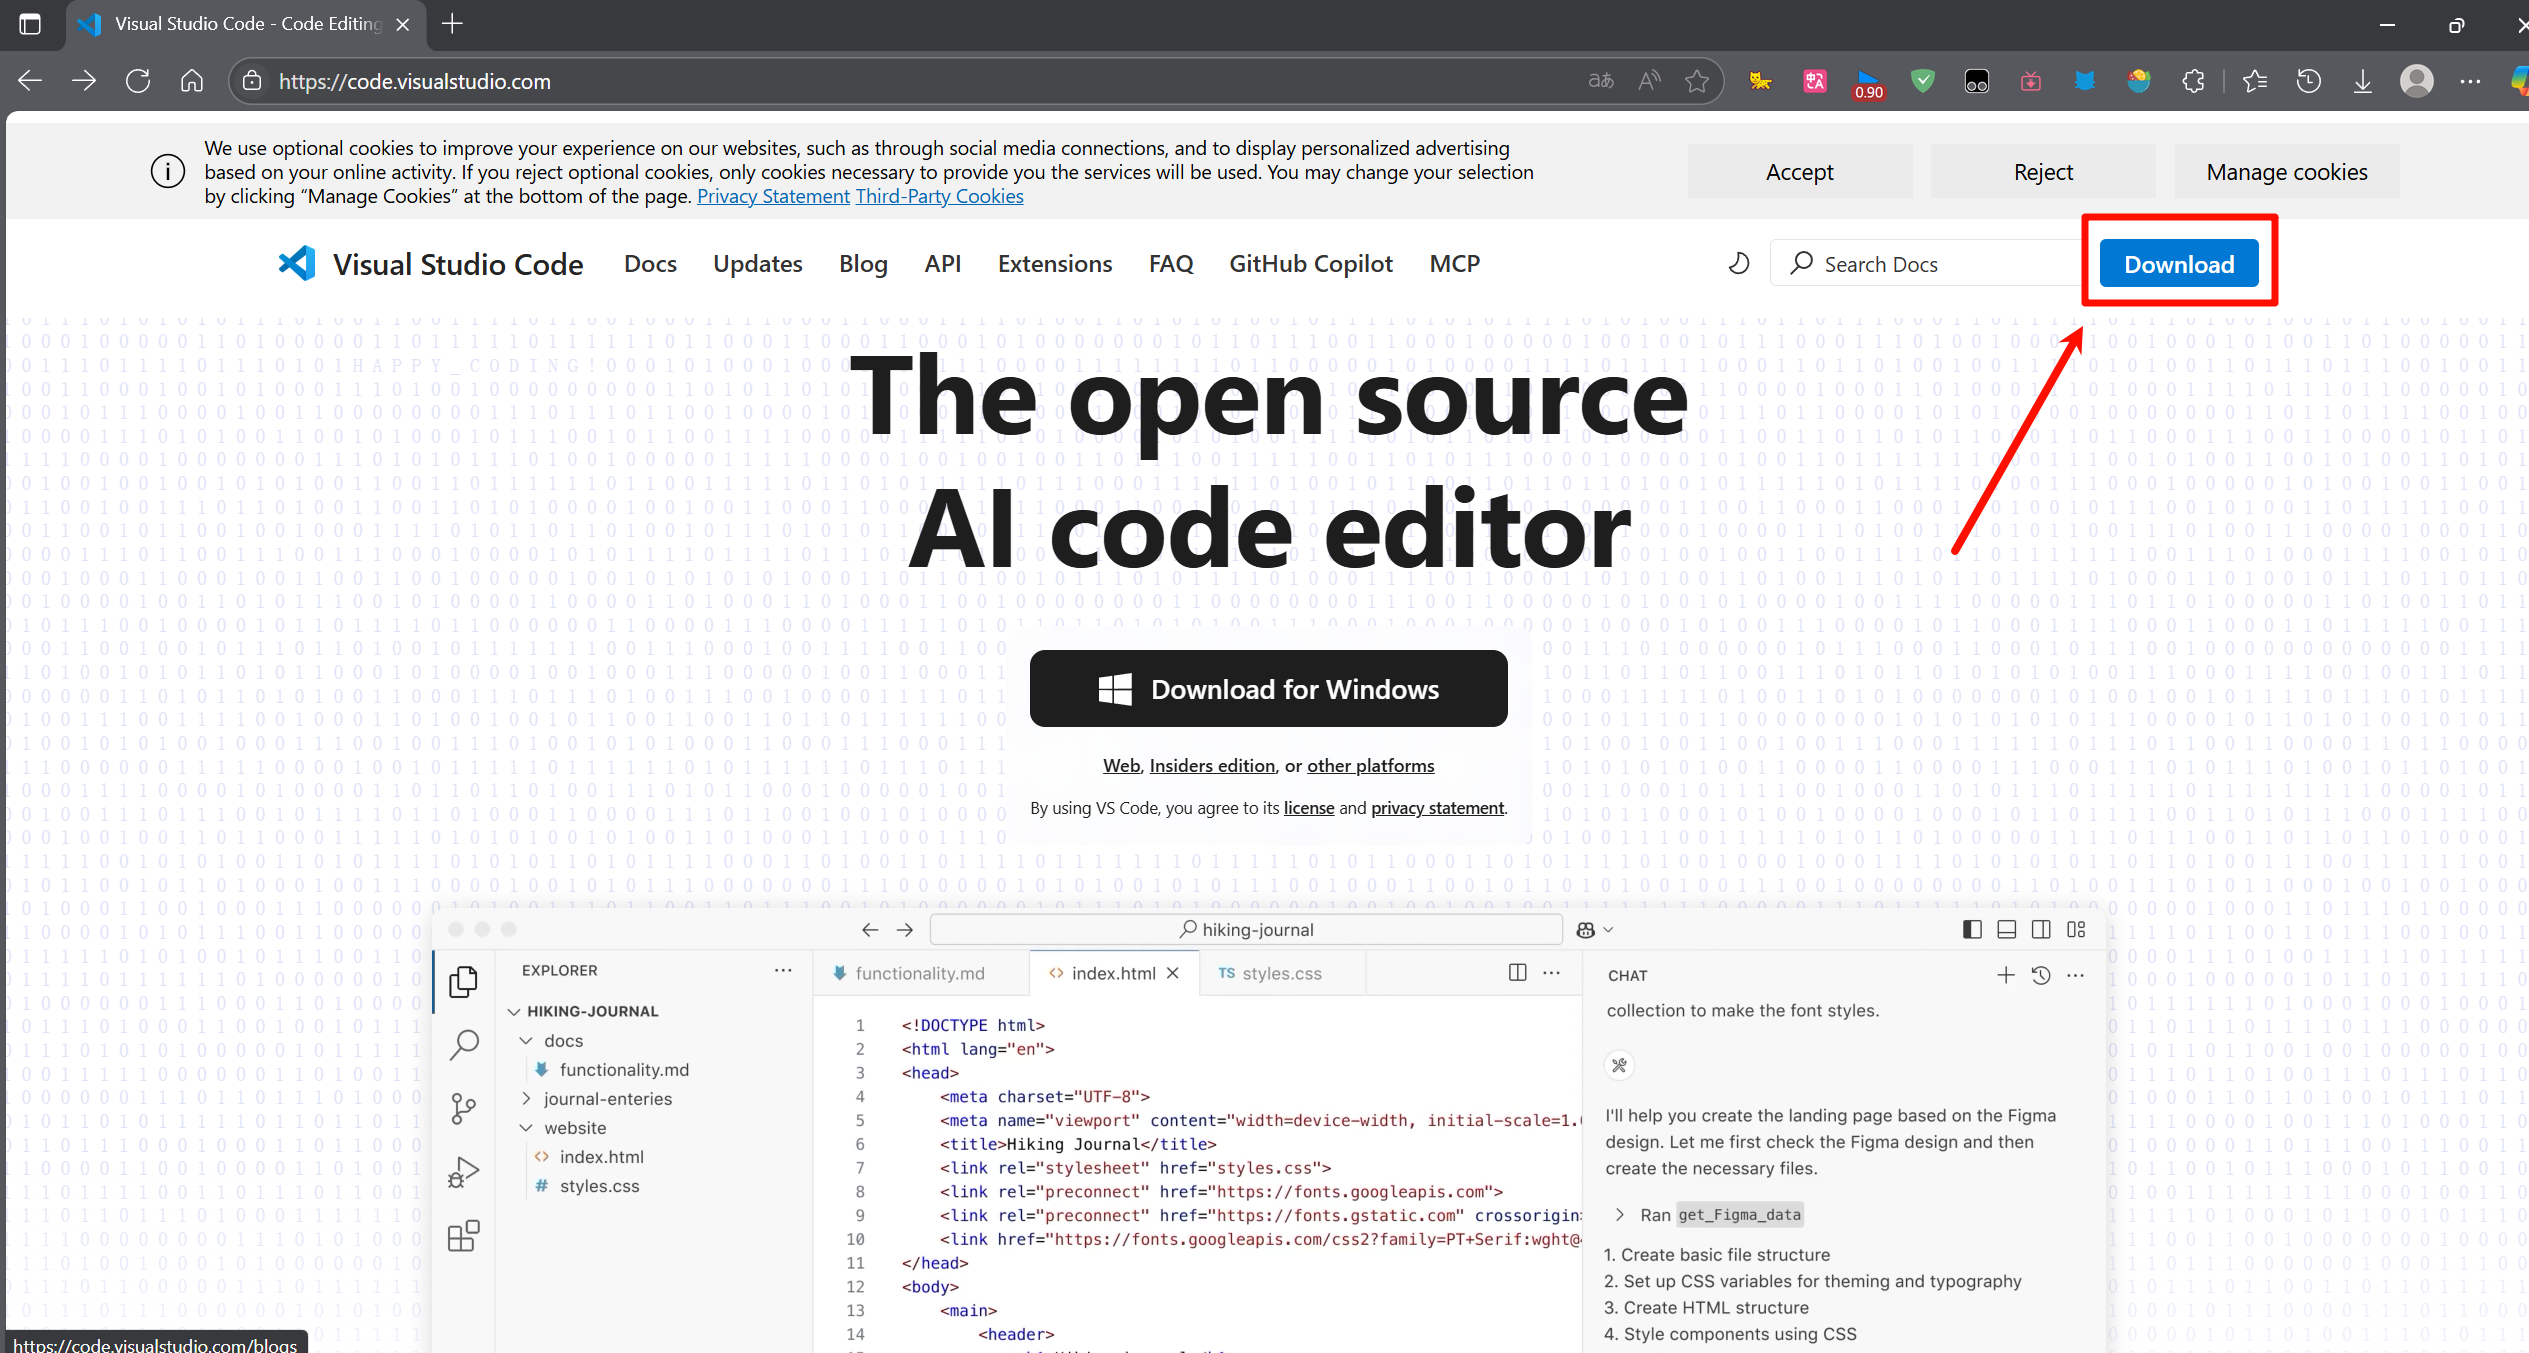Go to the Blog page
Image resolution: width=2529 pixels, height=1353 pixels.
coord(863,264)
